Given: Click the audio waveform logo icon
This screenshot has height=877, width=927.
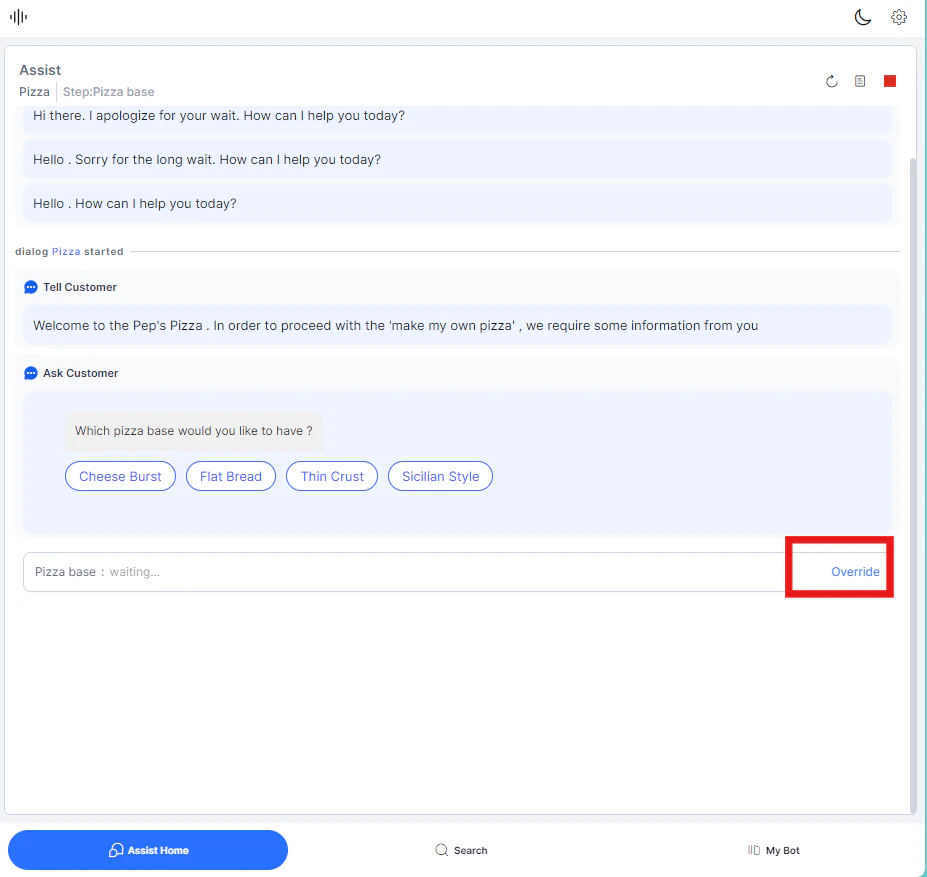Looking at the screenshot, I should (18, 17).
